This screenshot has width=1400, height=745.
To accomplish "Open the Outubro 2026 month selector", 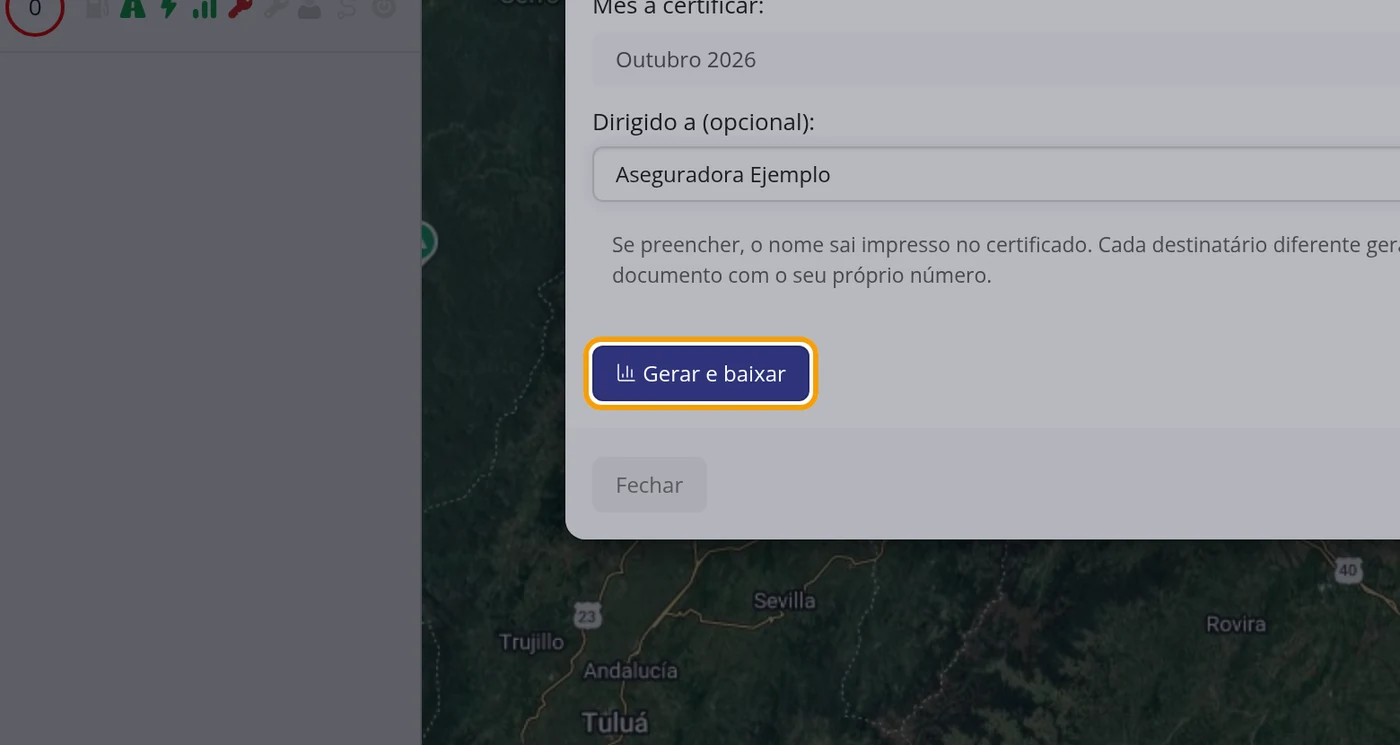I will pyautogui.click(x=996, y=59).
